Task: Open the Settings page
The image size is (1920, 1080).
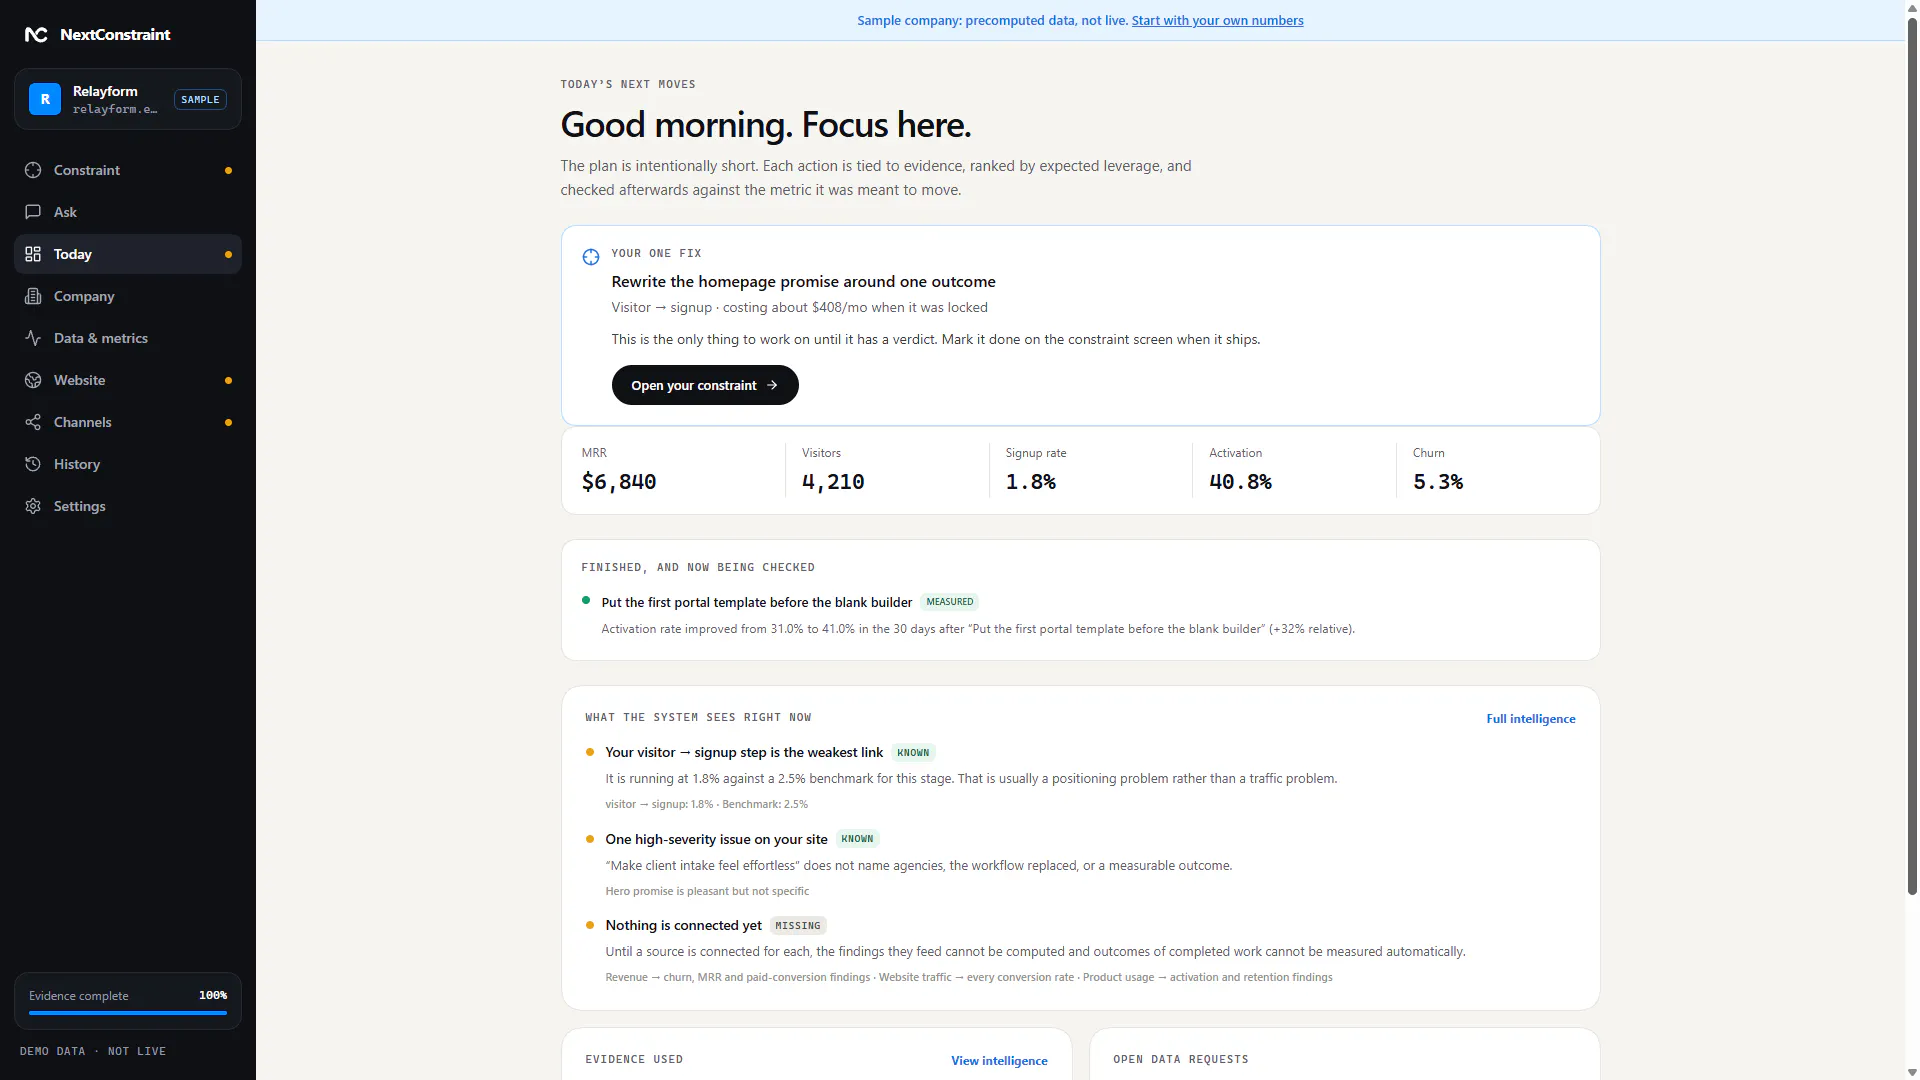Action: coord(128,506)
